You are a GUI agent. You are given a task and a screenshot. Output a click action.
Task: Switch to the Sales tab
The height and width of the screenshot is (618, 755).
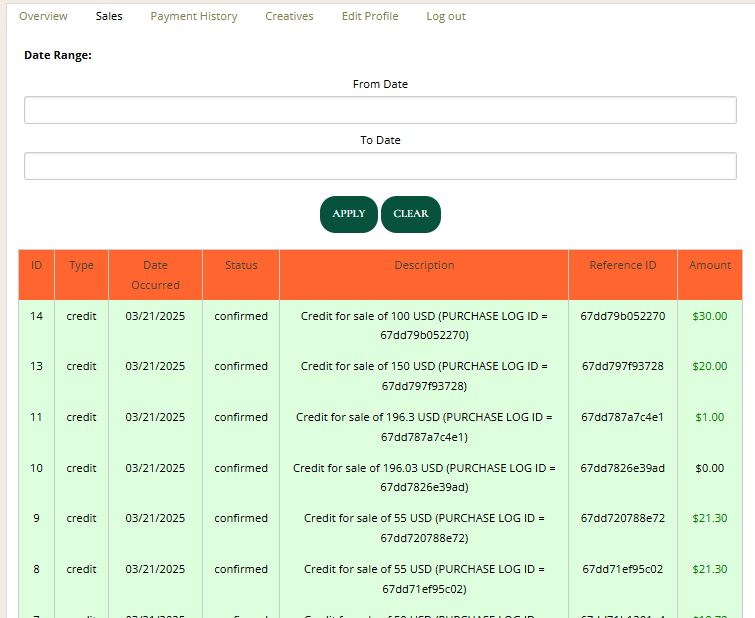(x=109, y=16)
